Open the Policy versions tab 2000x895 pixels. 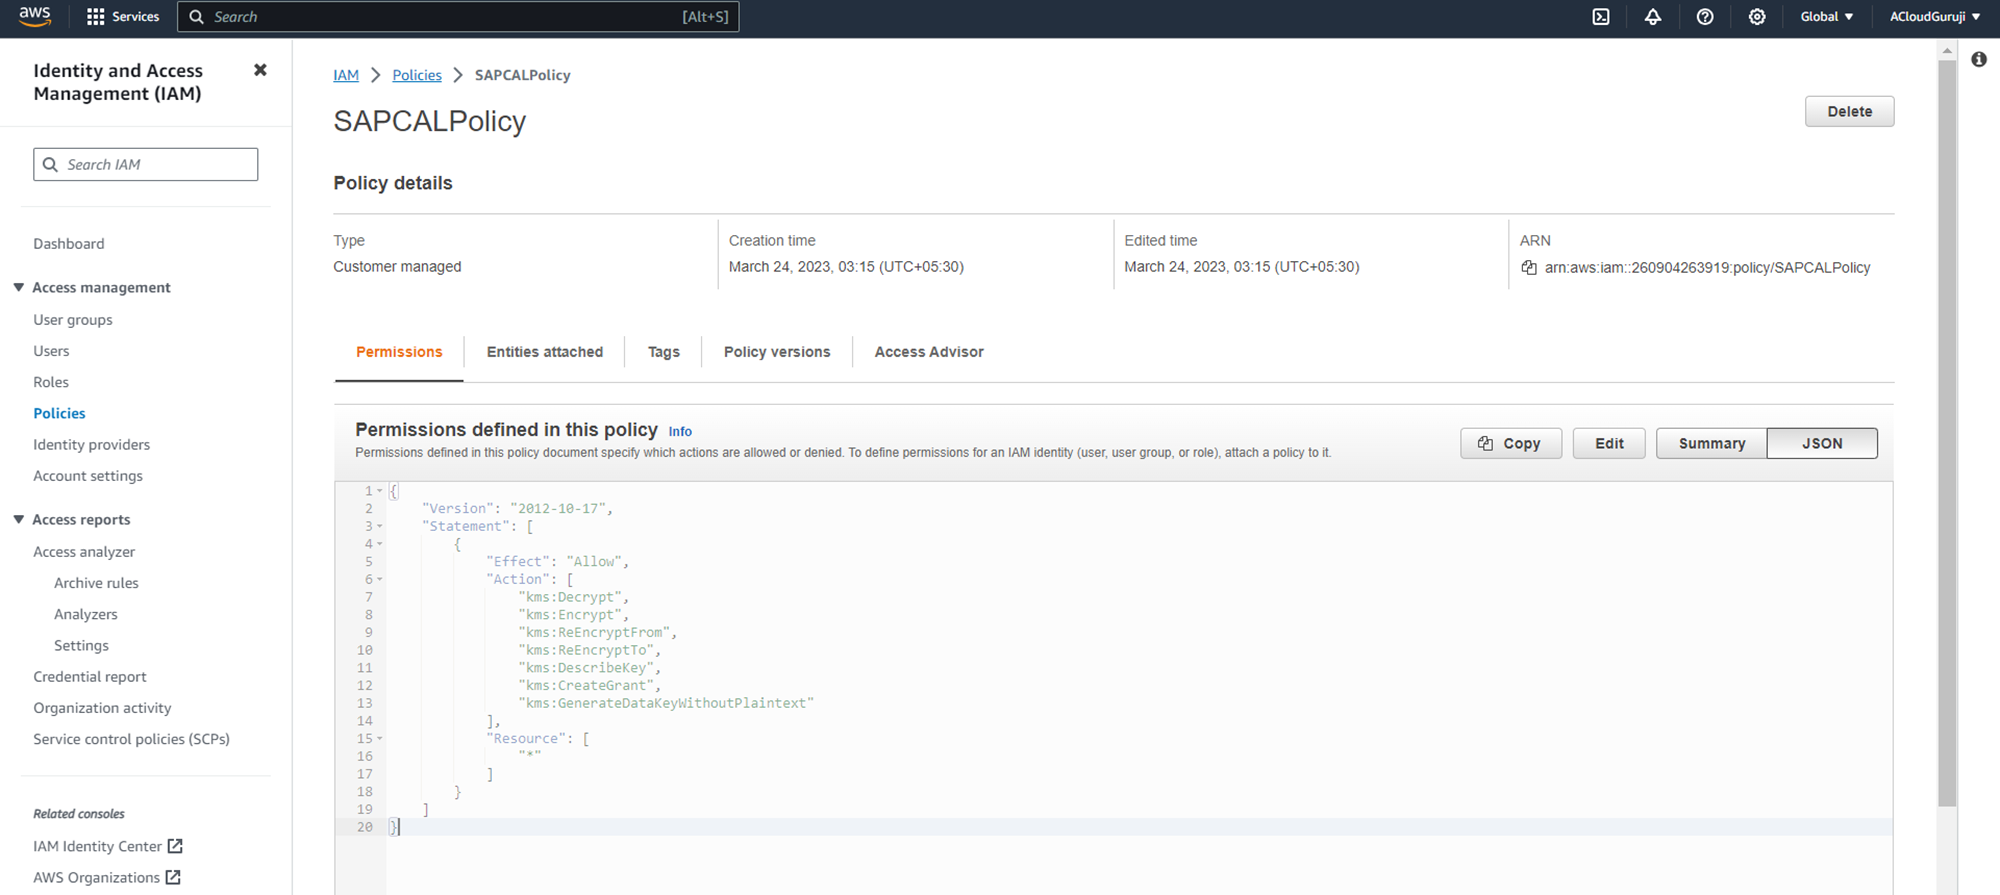776,352
